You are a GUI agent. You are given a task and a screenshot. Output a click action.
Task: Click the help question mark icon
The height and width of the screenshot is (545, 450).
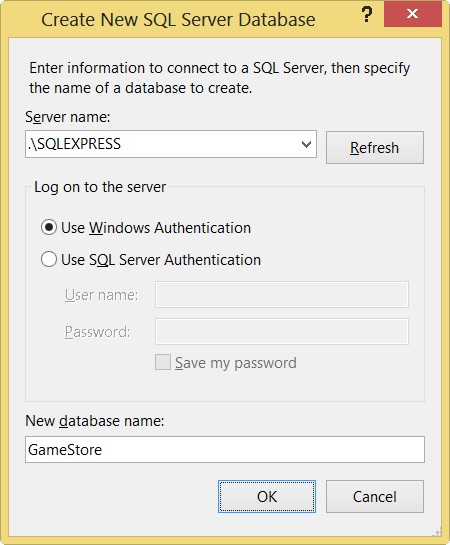[367, 15]
